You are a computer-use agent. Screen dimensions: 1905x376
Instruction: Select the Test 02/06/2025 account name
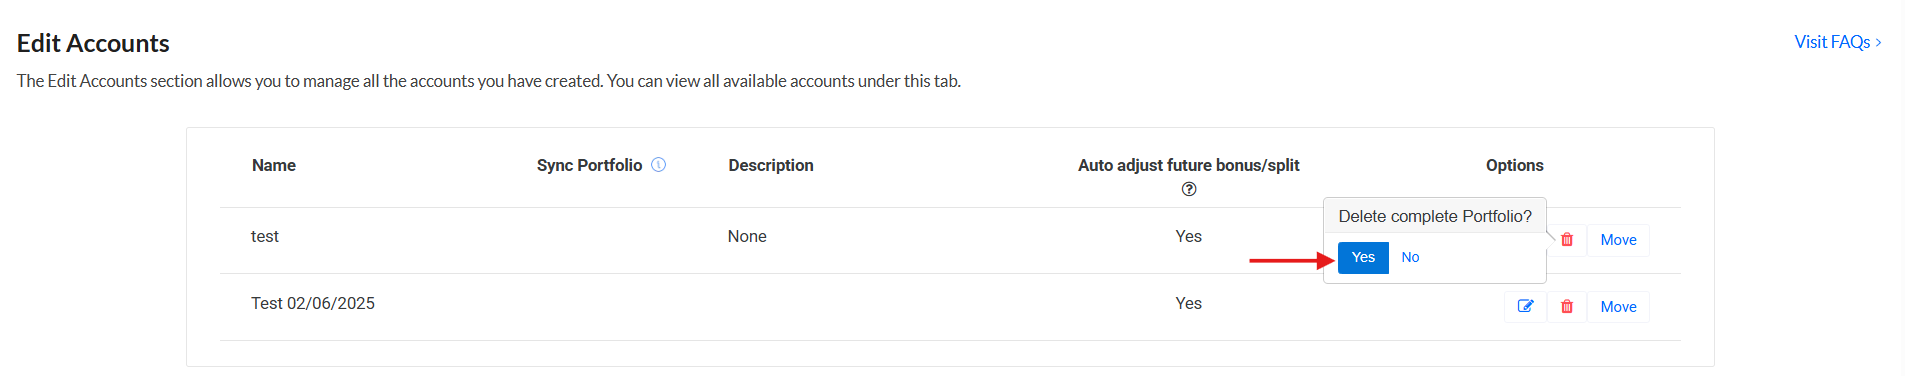click(313, 303)
